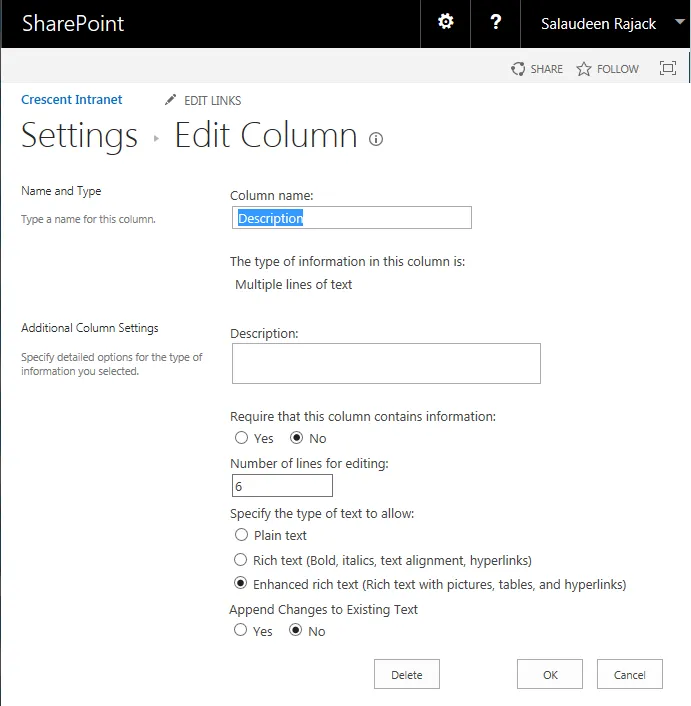Toggle the focus on content icon

pos(668,69)
